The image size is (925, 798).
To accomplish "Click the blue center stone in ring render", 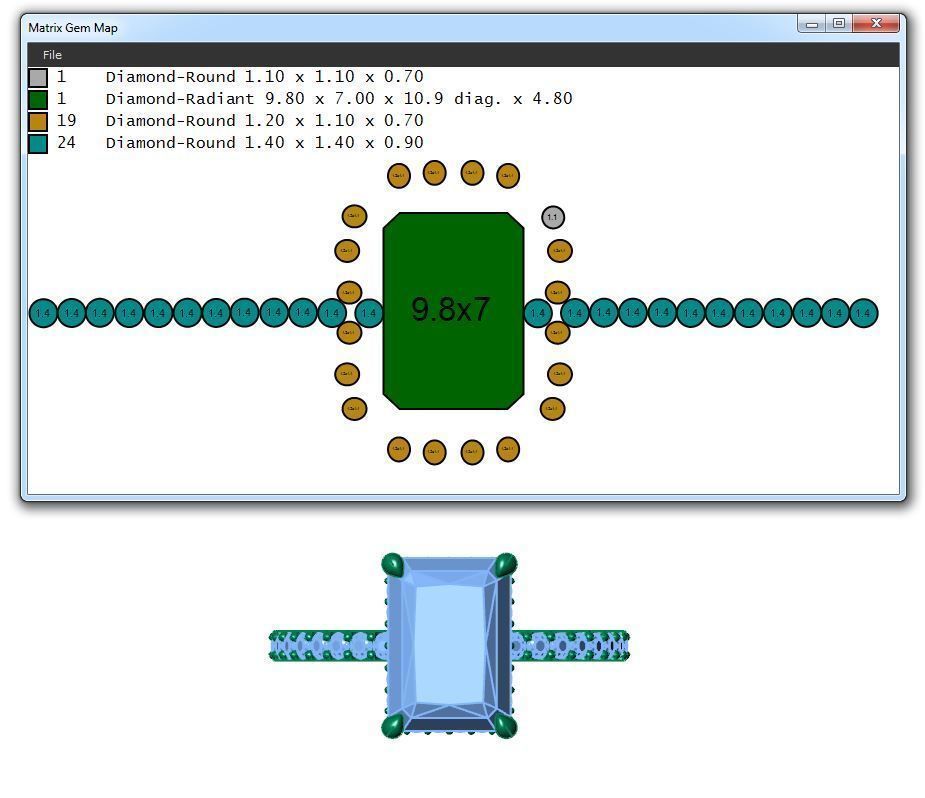I will pos(450,645).
